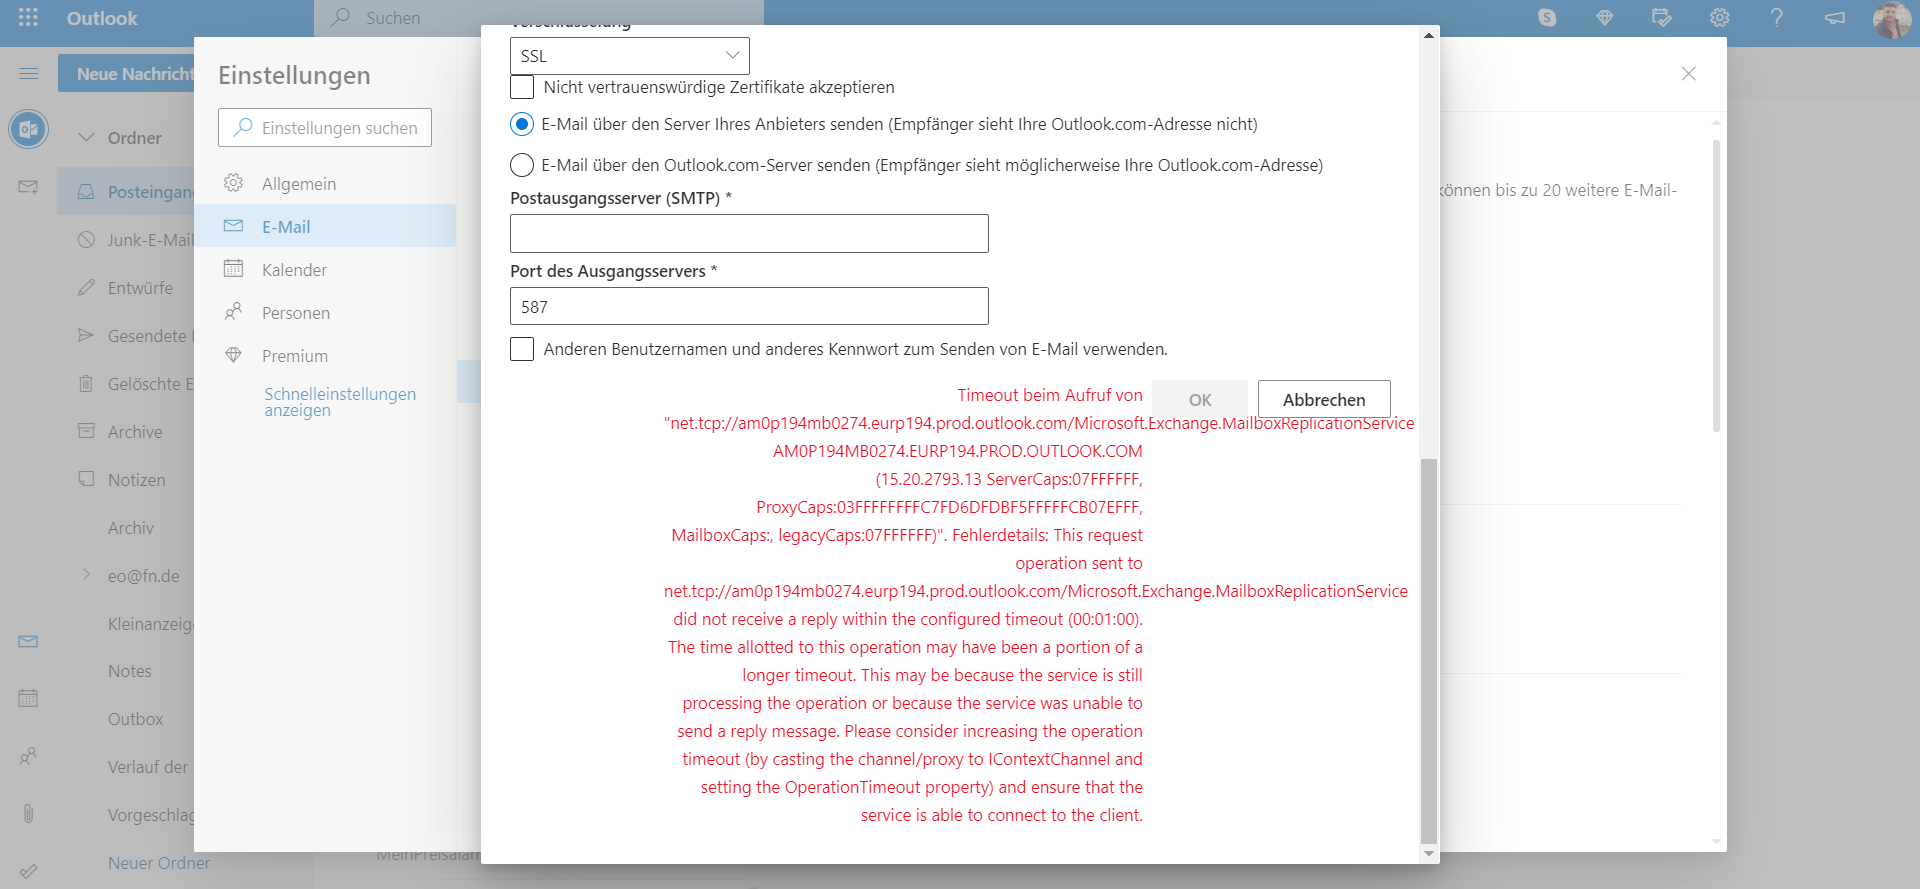Open the To Do checkmark icon
The image size is (1920, 889).
coord(29,871)
